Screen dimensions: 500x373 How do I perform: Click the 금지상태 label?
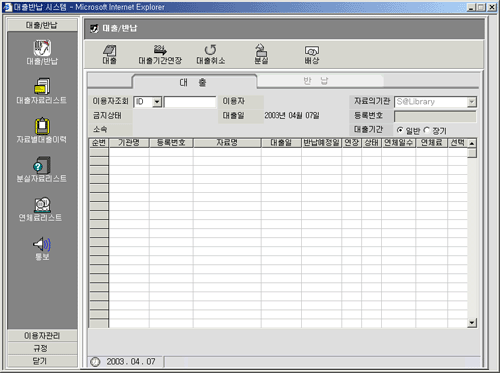[107, 116]
